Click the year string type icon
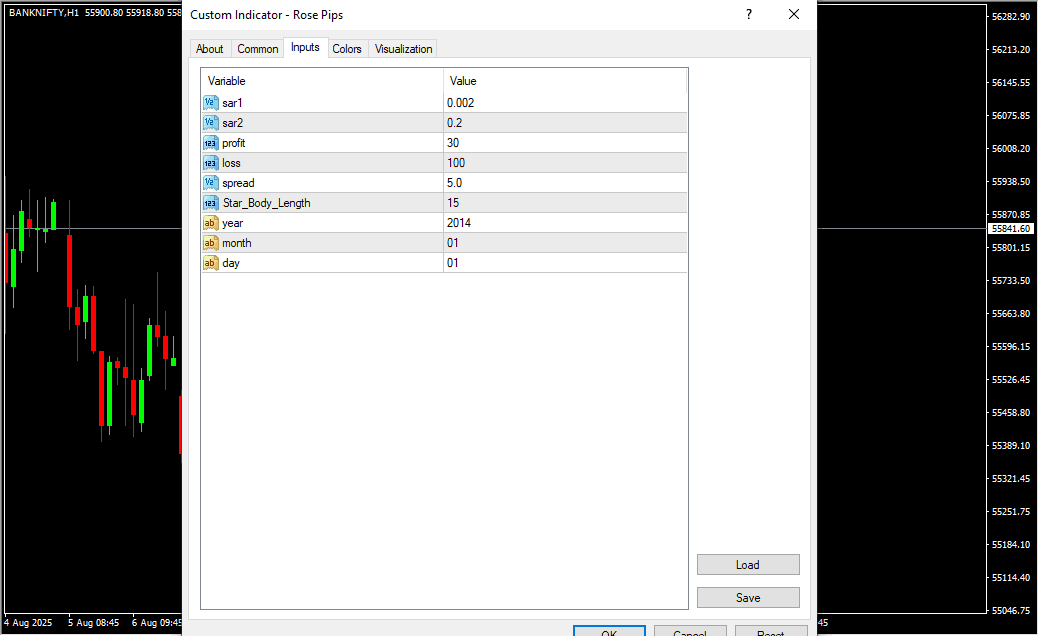 [211, 223]
